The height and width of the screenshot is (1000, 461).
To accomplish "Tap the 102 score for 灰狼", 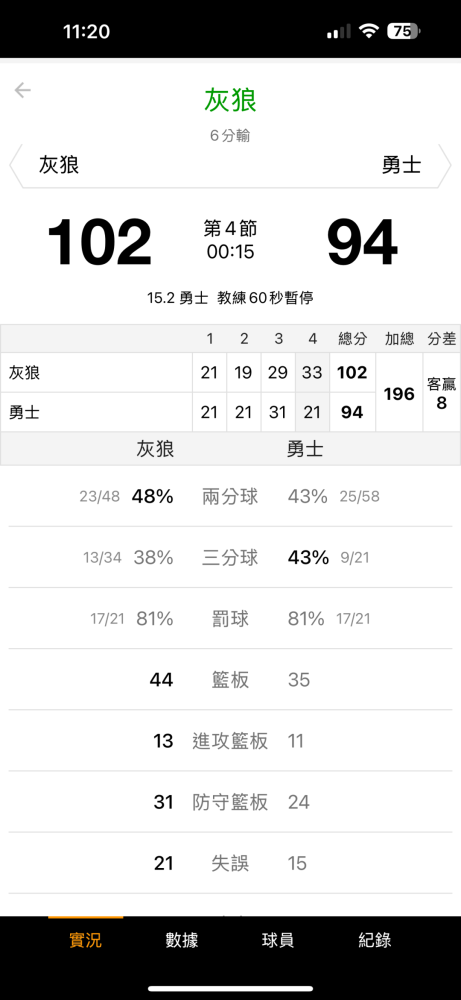I will 99,243.
